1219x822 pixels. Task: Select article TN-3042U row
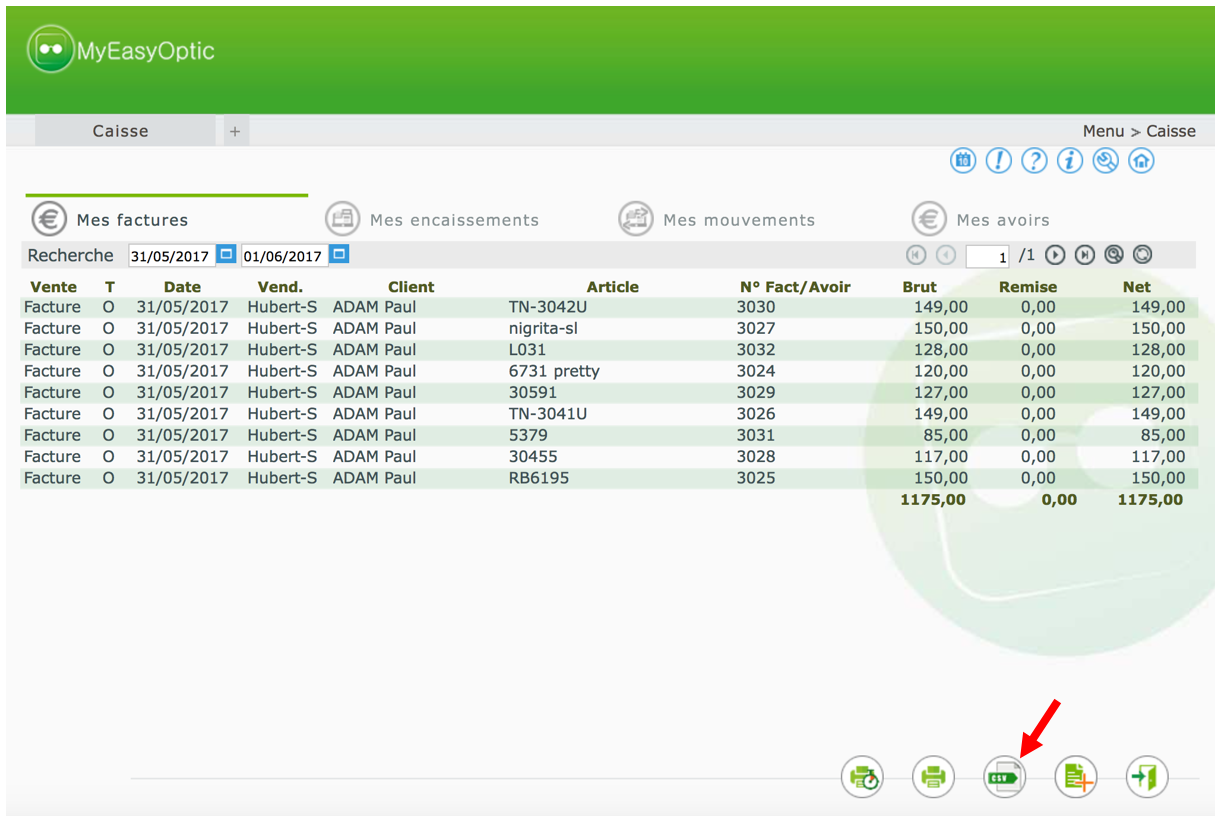point(609,307)
